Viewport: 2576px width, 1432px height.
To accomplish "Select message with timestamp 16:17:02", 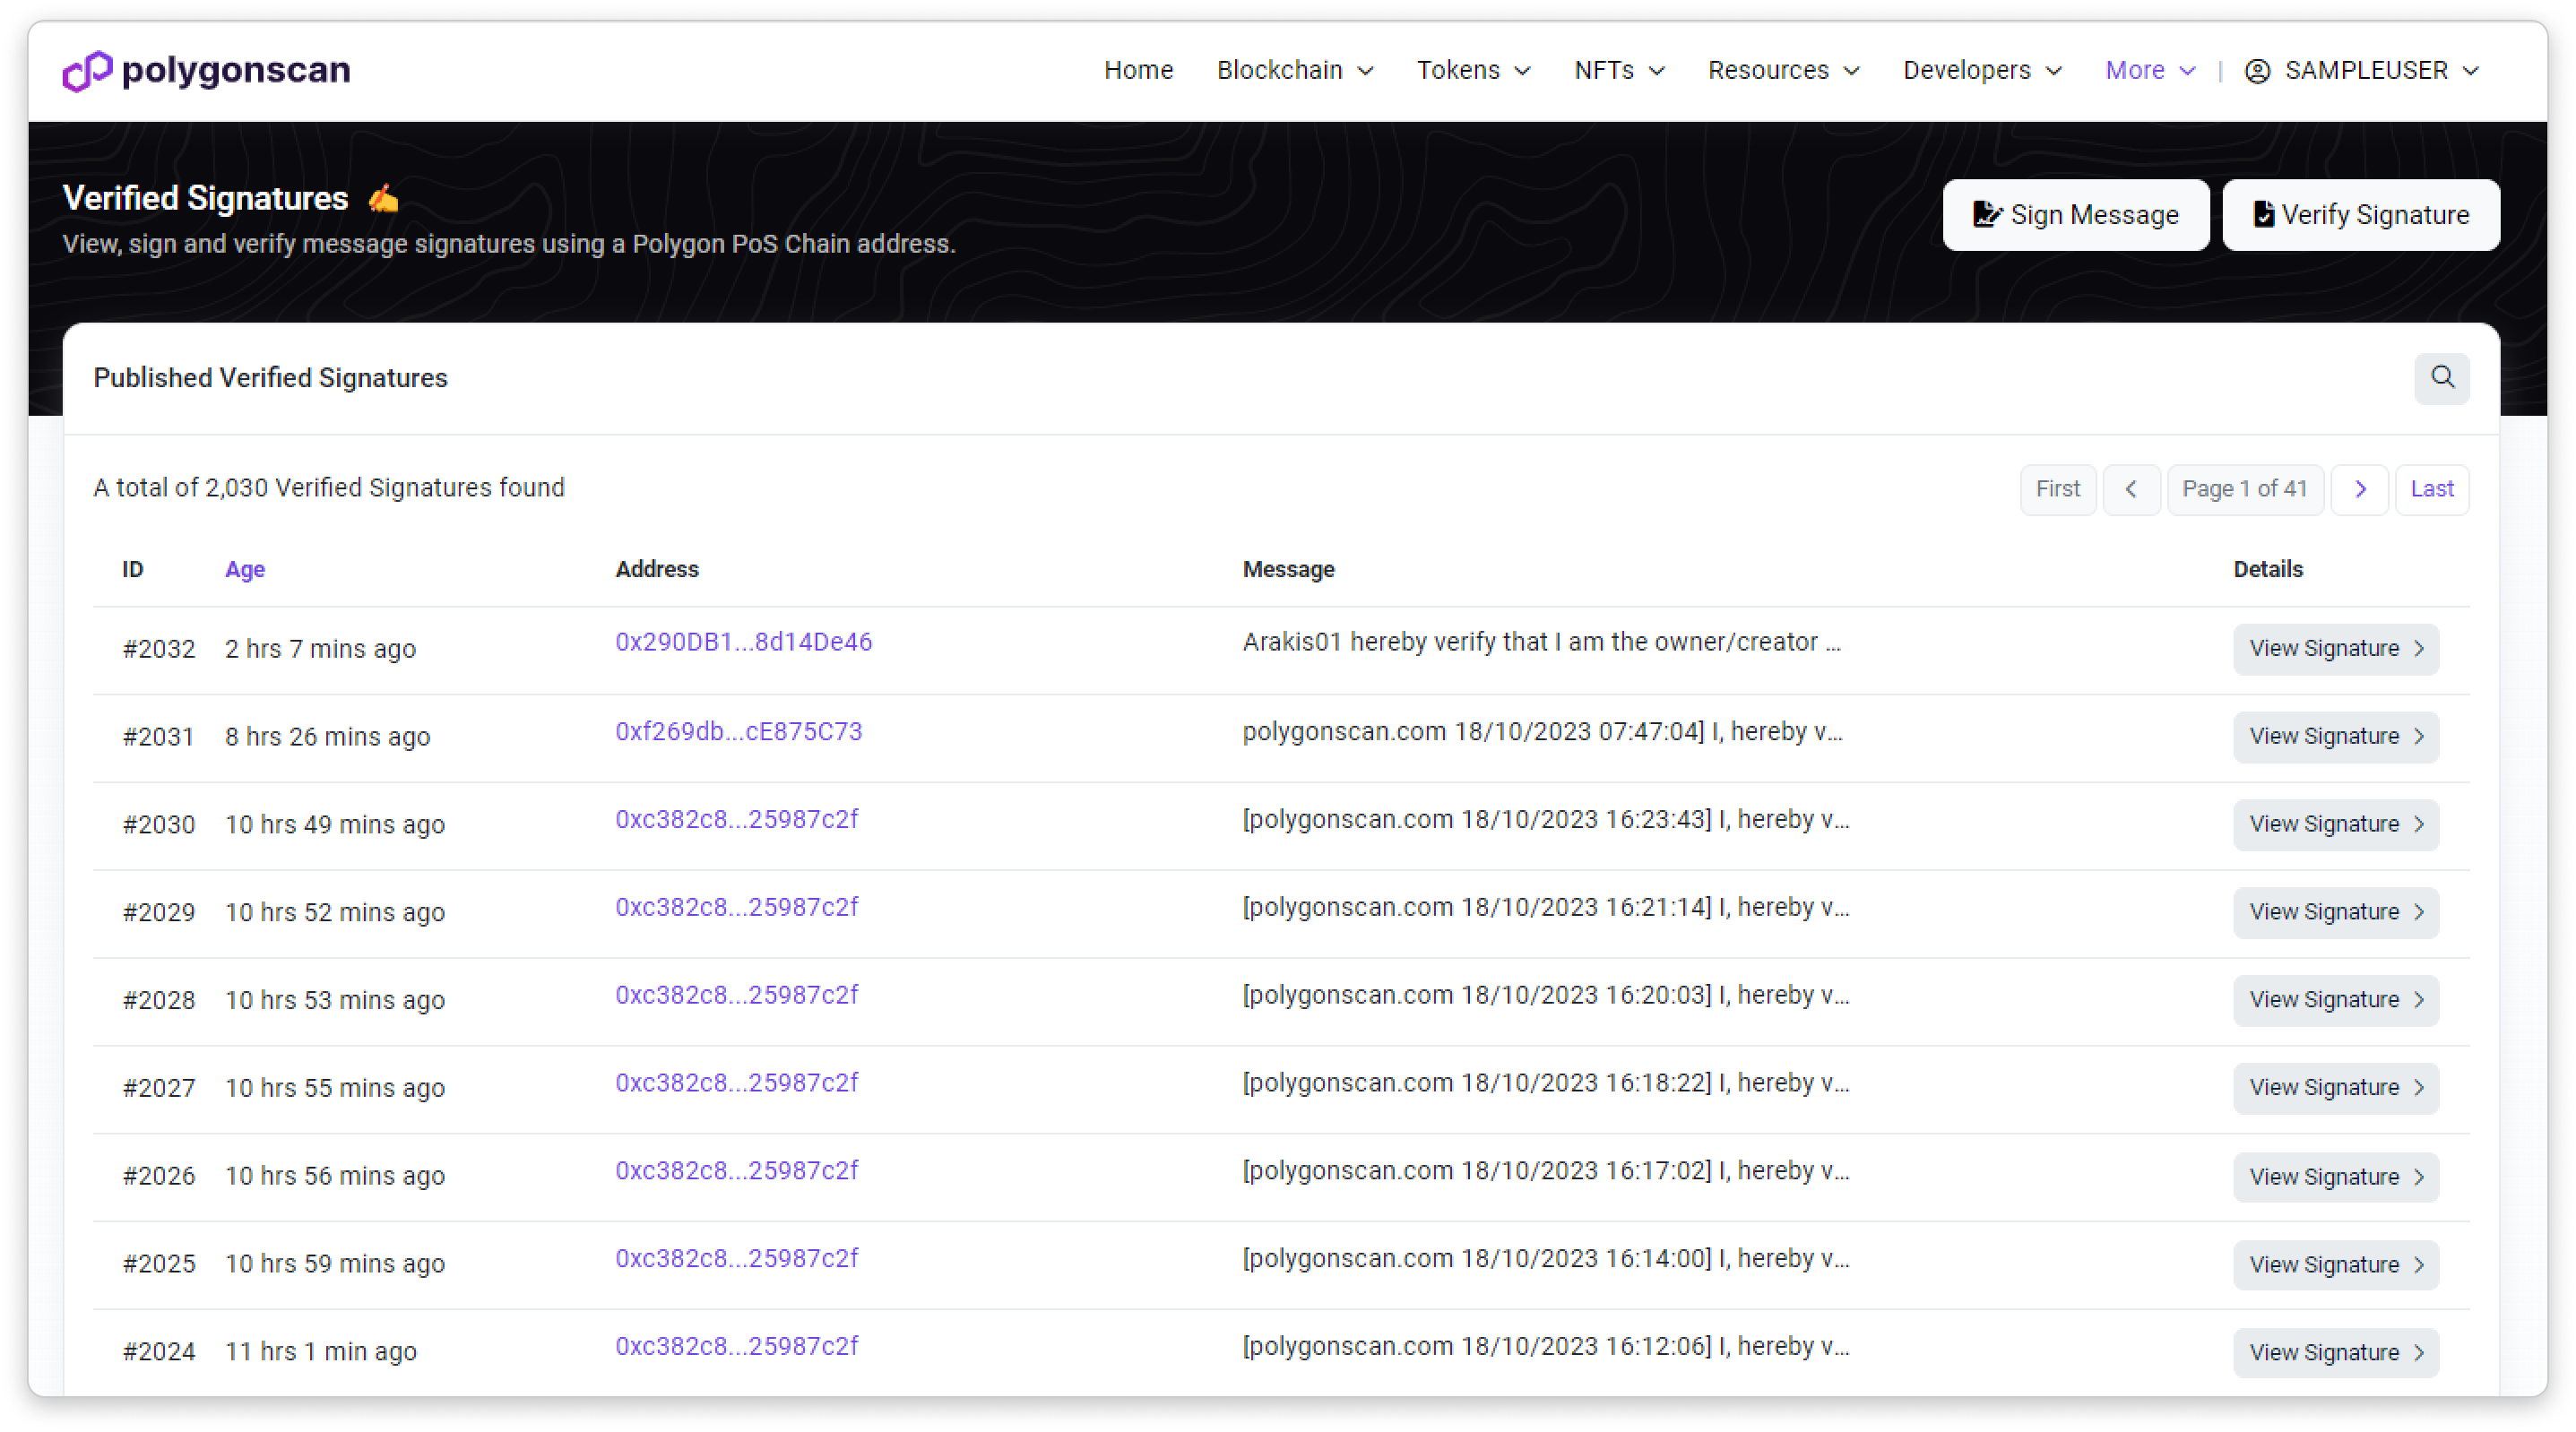I will coord(1546,1171).
